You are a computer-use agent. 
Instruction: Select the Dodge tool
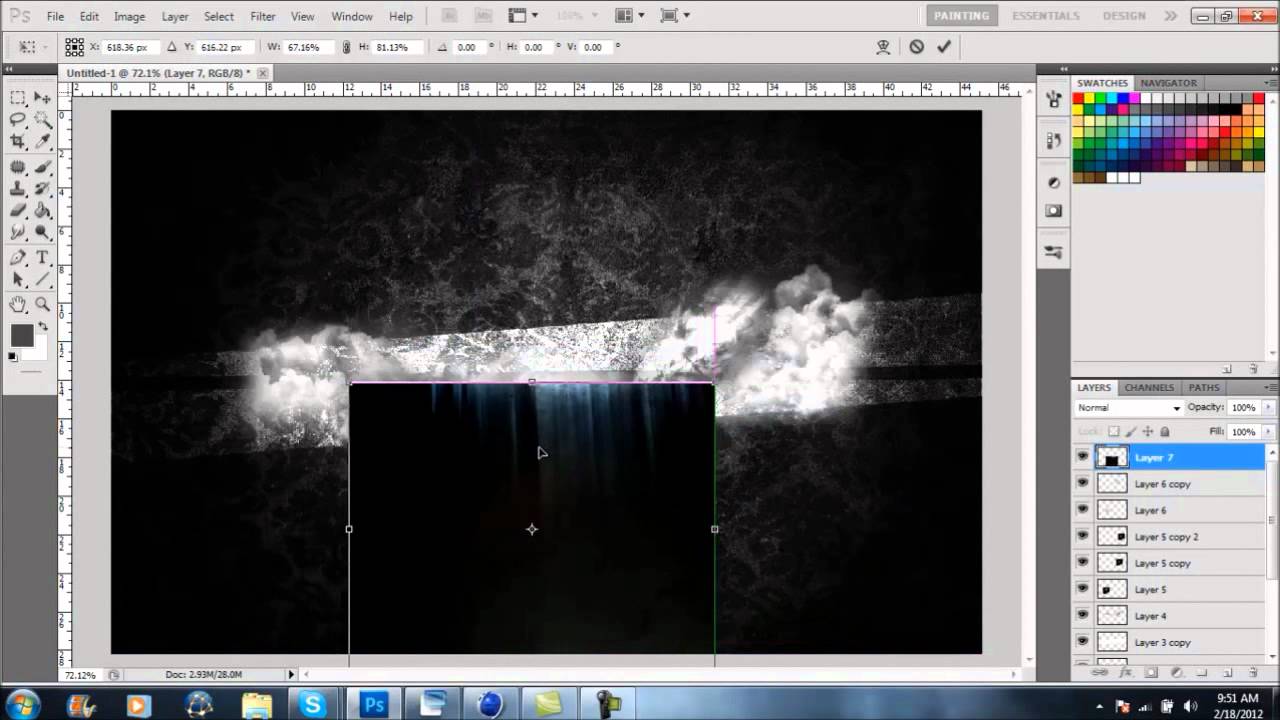[43, 233]
